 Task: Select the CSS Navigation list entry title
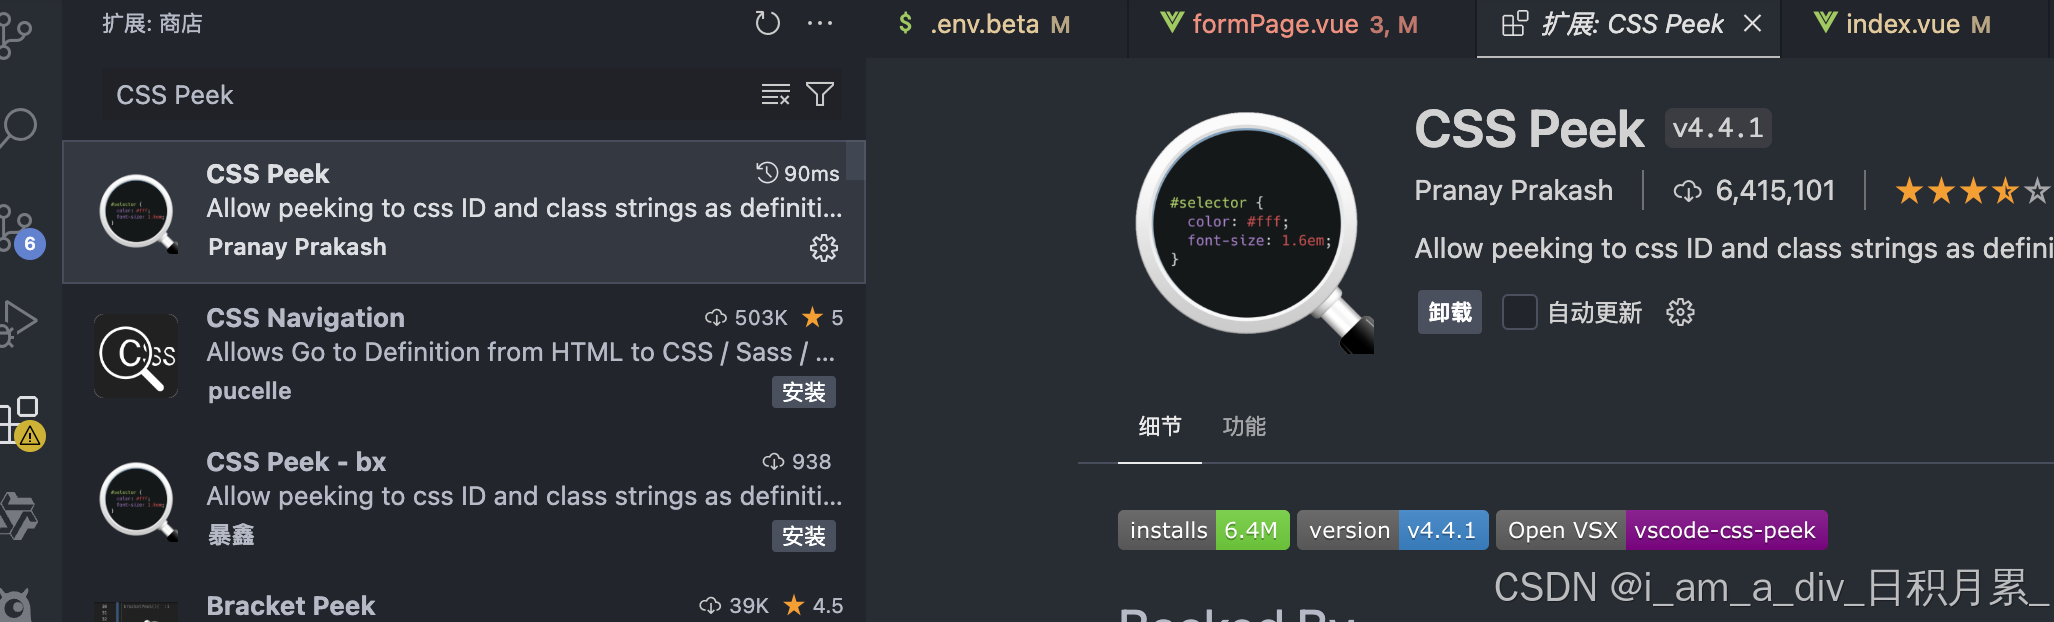305,318
